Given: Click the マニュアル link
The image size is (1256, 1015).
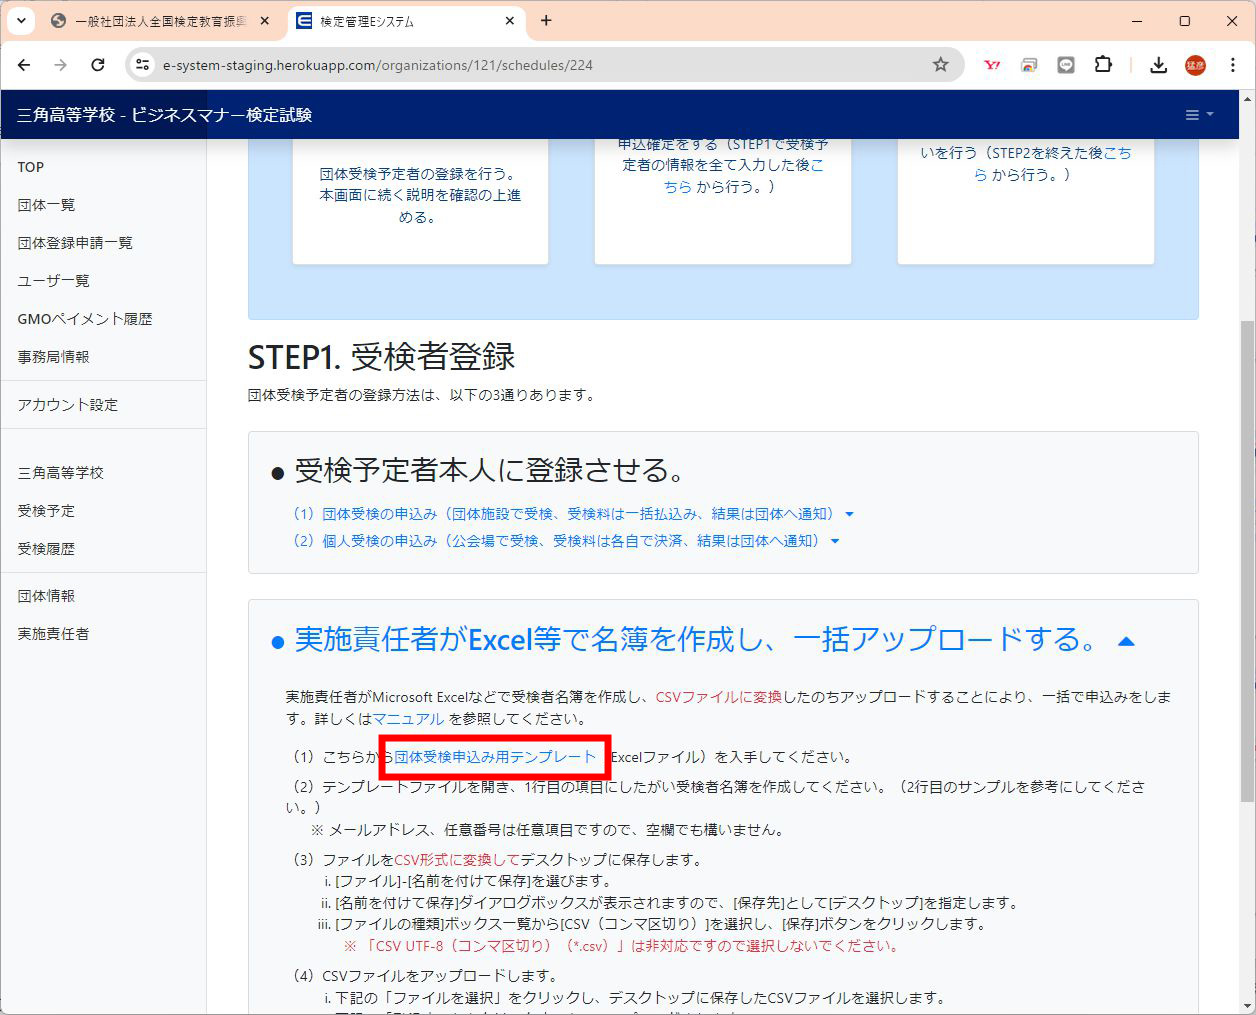Looking at the screenshot, I should coord(408,719).
